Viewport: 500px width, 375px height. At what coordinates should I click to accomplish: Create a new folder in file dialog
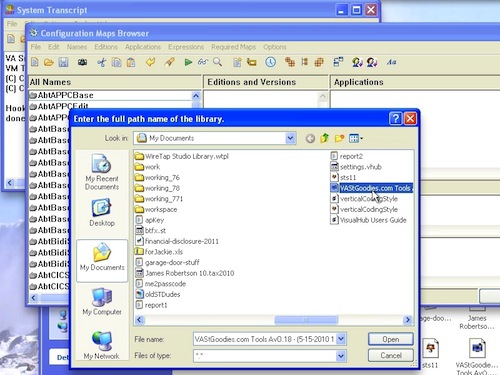pos(339,138)
